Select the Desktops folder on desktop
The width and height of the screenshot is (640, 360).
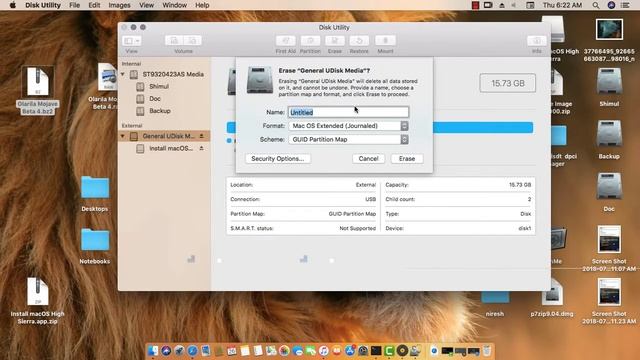(x=95, y=194)
